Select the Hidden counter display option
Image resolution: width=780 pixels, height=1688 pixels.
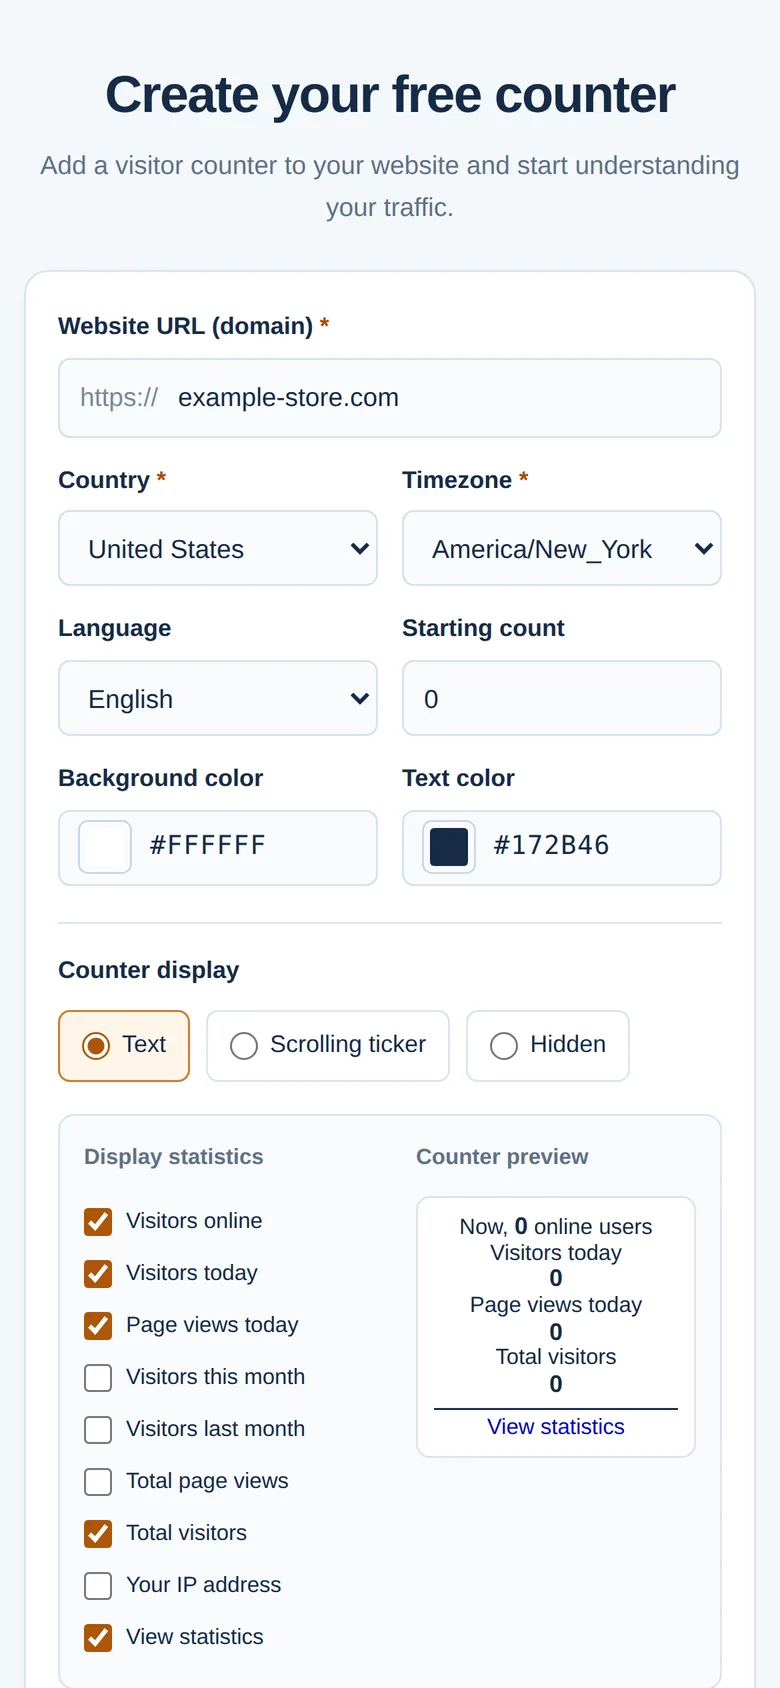pos(548,1046)
